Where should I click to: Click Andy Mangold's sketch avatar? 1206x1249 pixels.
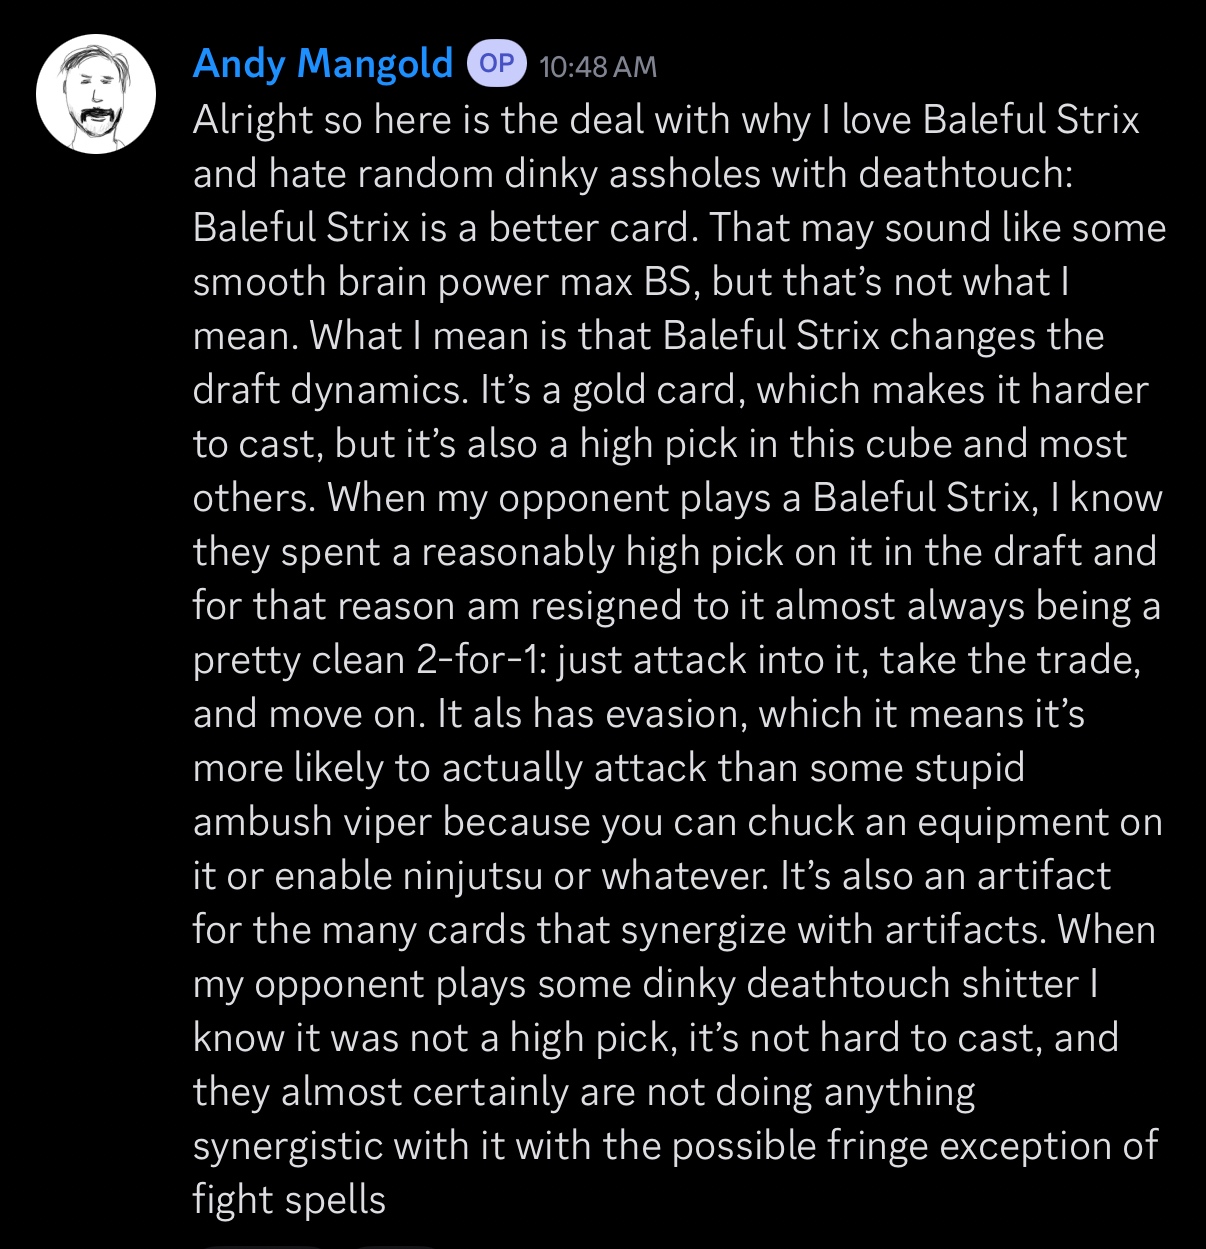coord(96,94)
